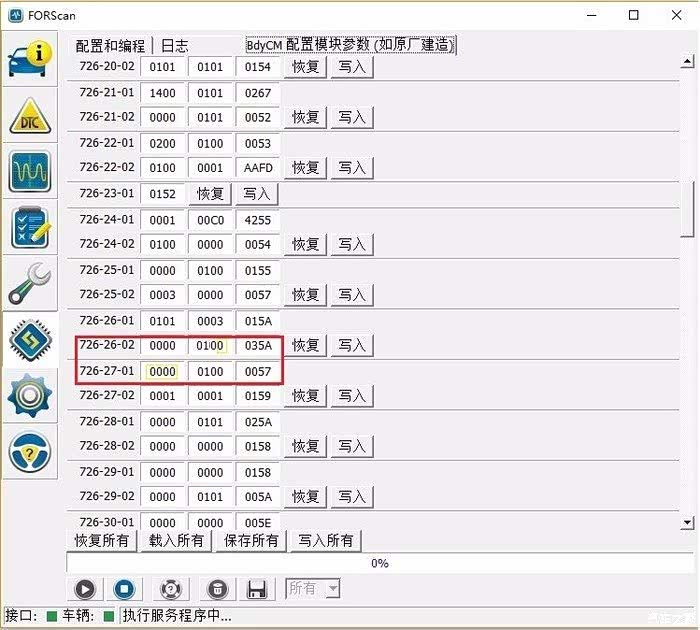Click 恢复所有 button
Screen dimensions: 700x630
pos(102,540)
